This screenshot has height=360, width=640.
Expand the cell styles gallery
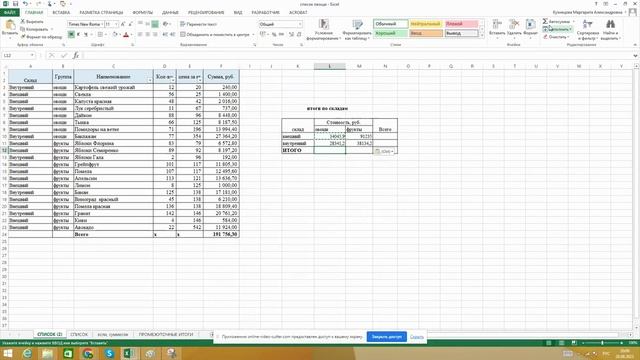tap(482, 36)
